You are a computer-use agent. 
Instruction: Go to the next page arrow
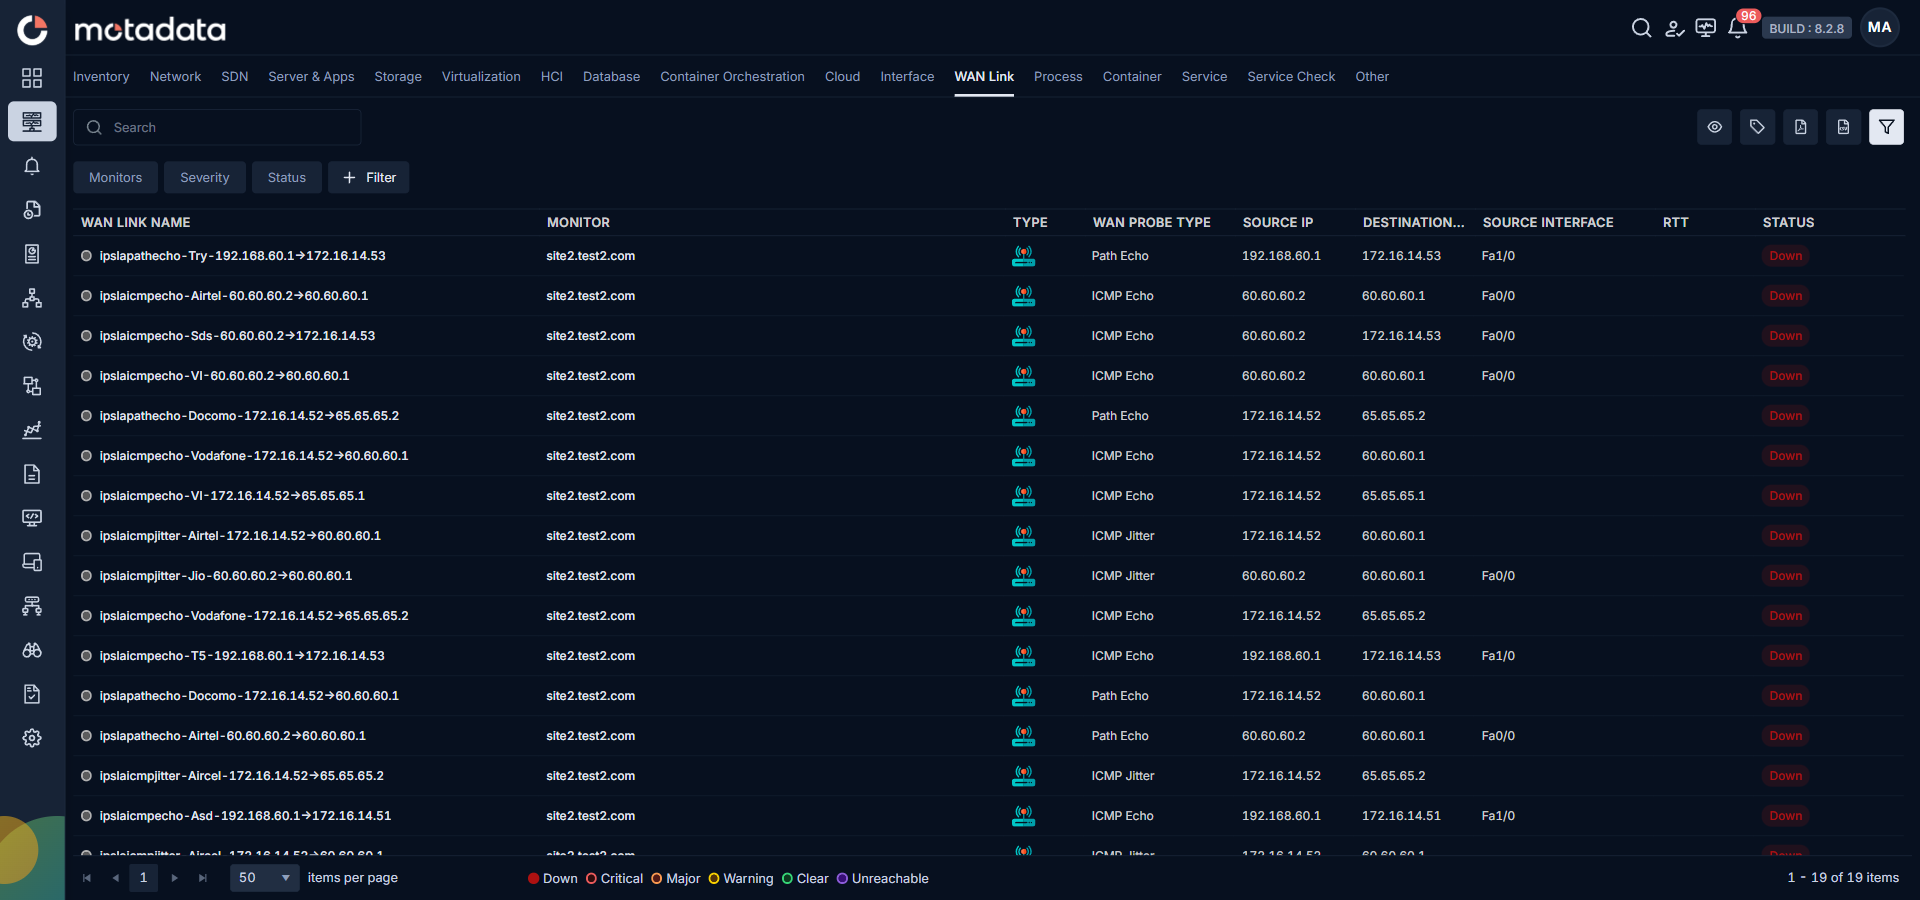tap(175, 878)
